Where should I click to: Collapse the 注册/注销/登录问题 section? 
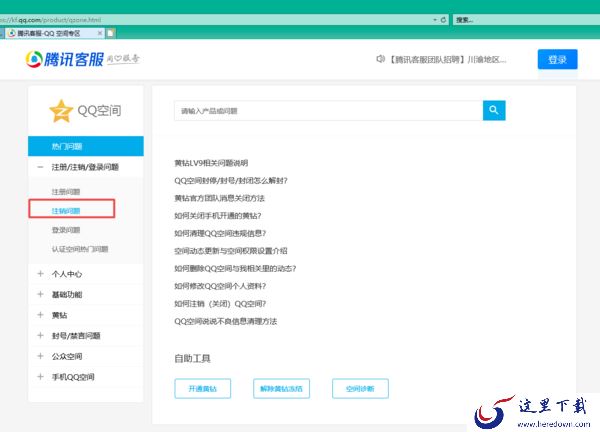click(86, 167)
